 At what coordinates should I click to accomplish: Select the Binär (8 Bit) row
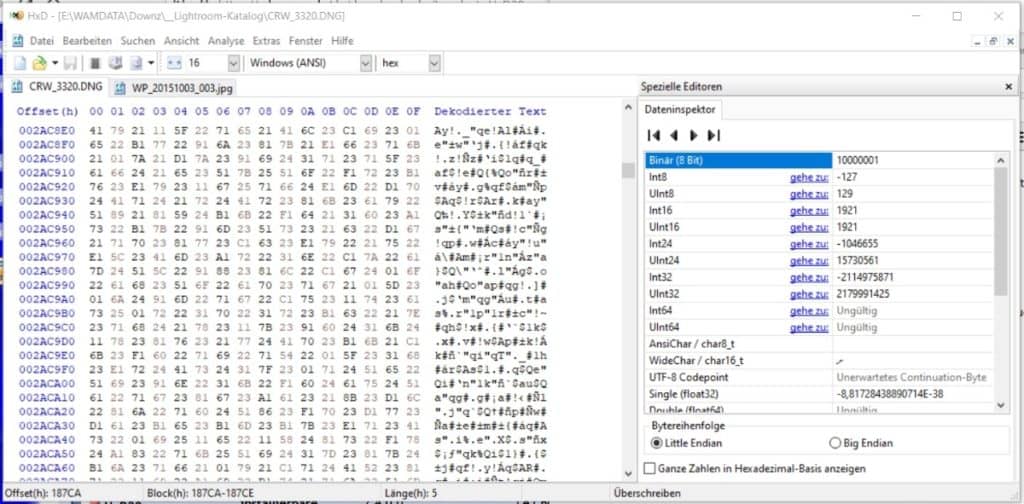point(819,160)
